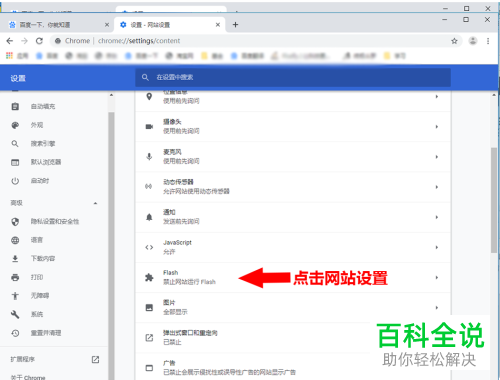Click the forward navigation arrow

point(24,41)
